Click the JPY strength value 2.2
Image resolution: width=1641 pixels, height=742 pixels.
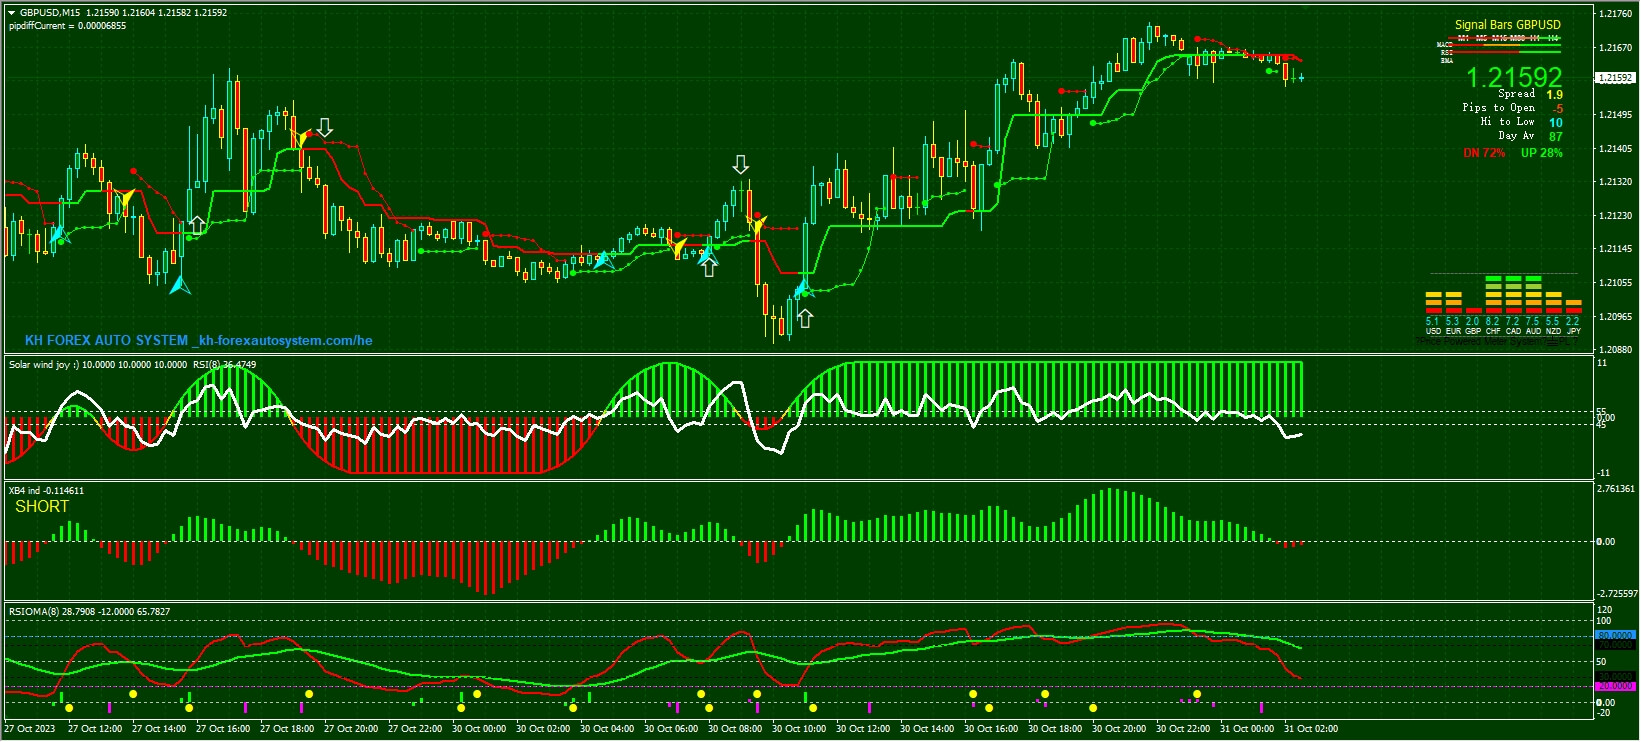click(x=1573, y=322)
